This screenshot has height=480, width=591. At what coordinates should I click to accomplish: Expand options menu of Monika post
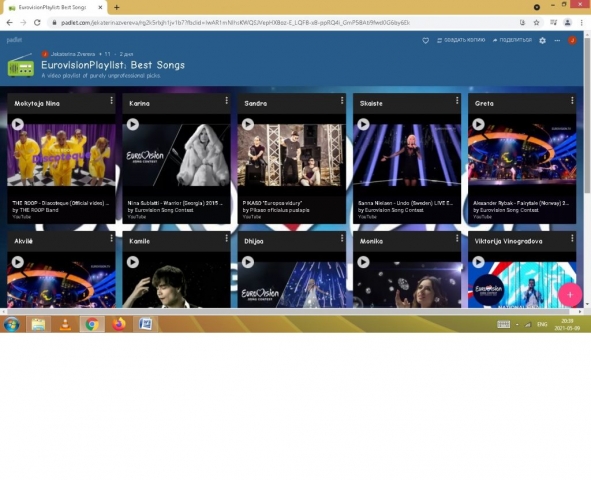(457, 238)
